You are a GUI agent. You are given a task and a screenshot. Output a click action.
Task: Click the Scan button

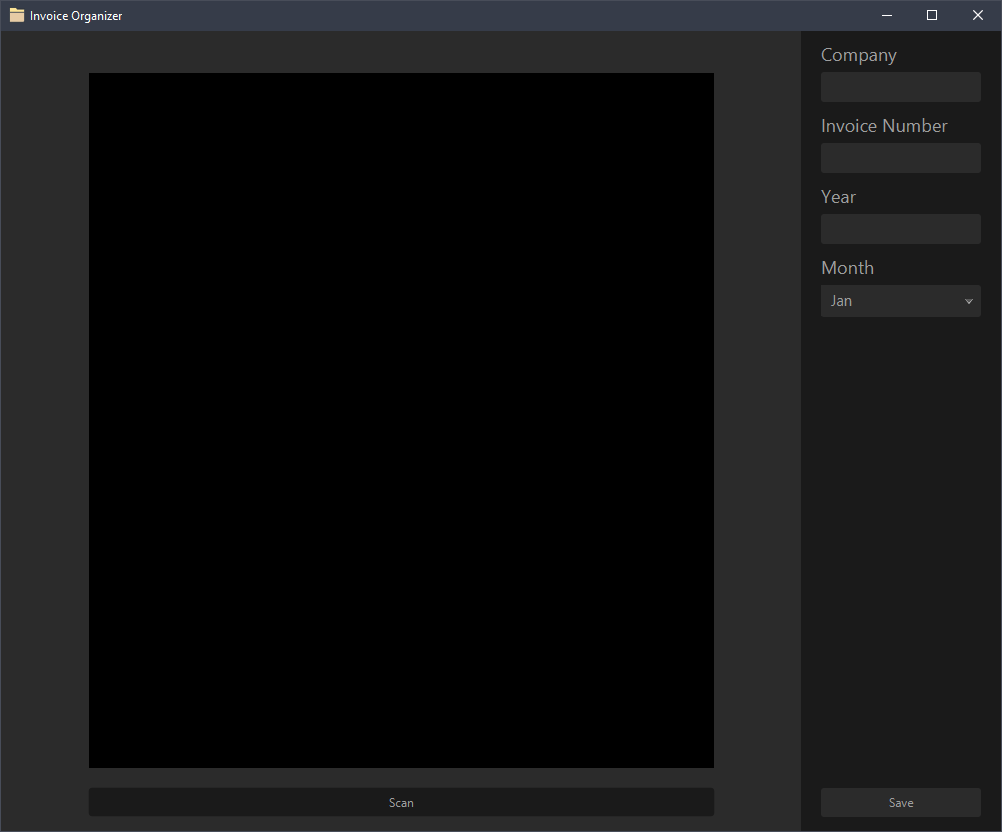coord(401,802)
